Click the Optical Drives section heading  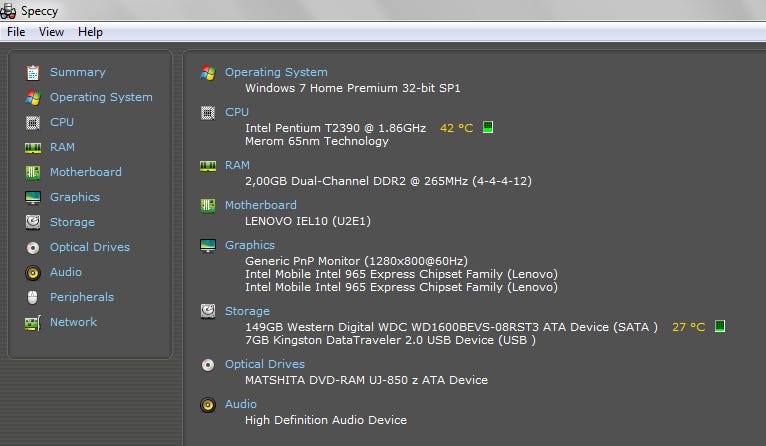point(265,364)
